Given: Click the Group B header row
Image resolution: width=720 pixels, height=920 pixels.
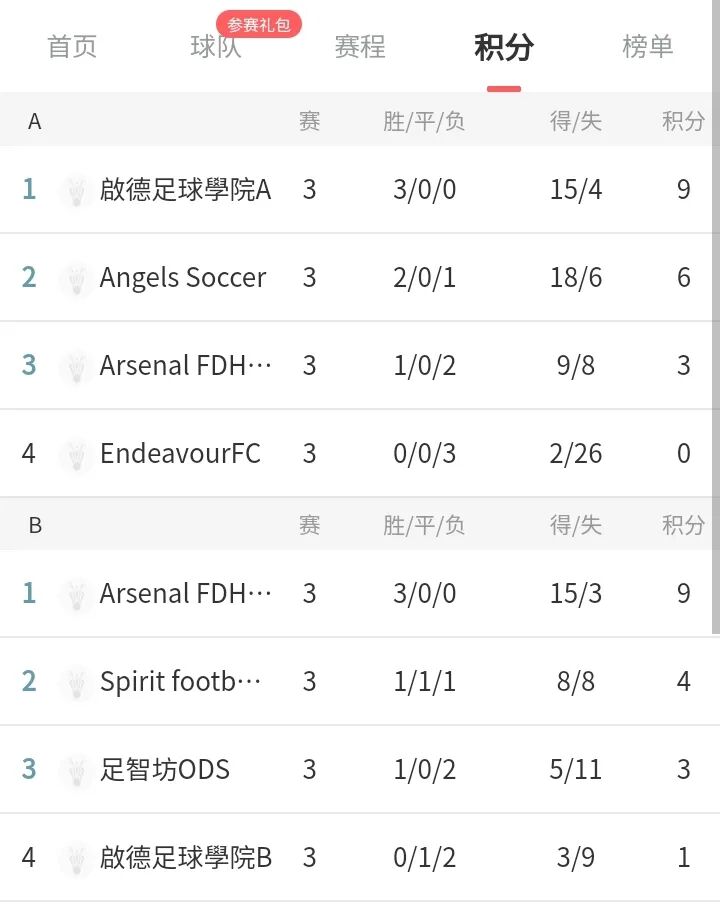Looking at the screenshot, I should [x=356, y=525].
